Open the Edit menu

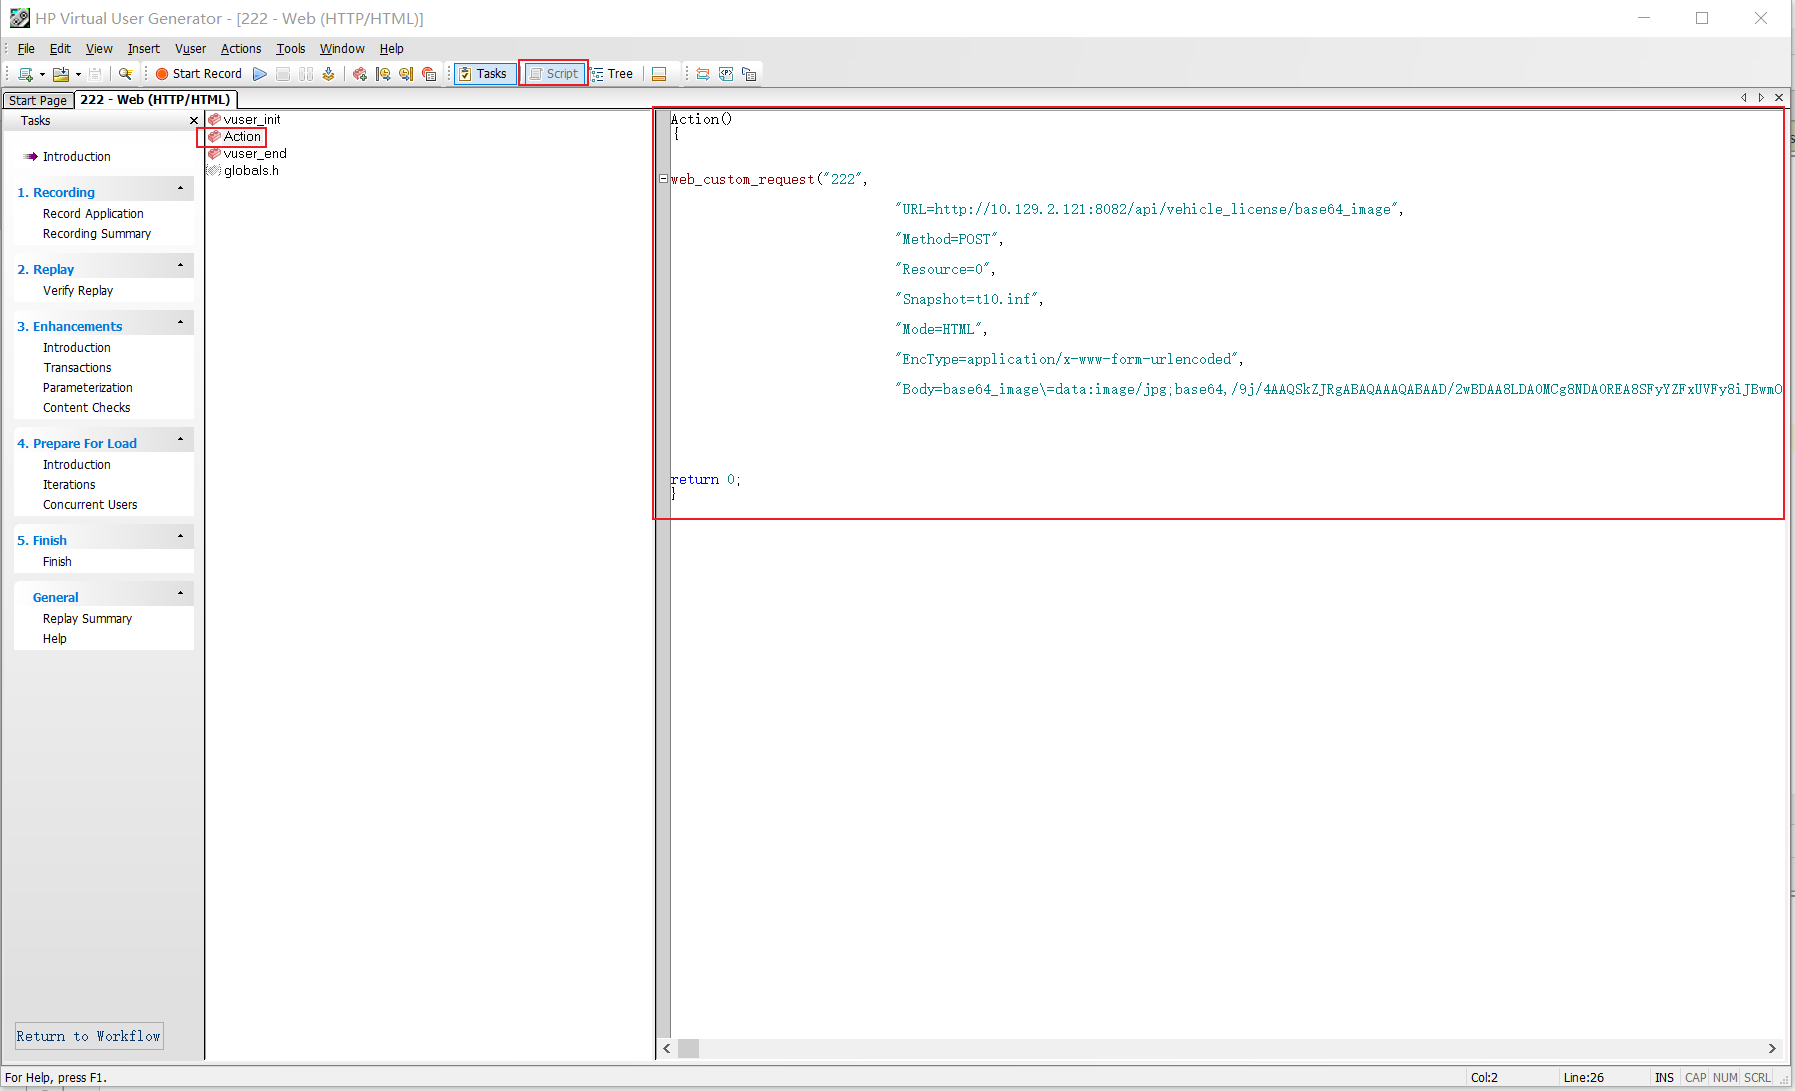(x=60, y=49)
